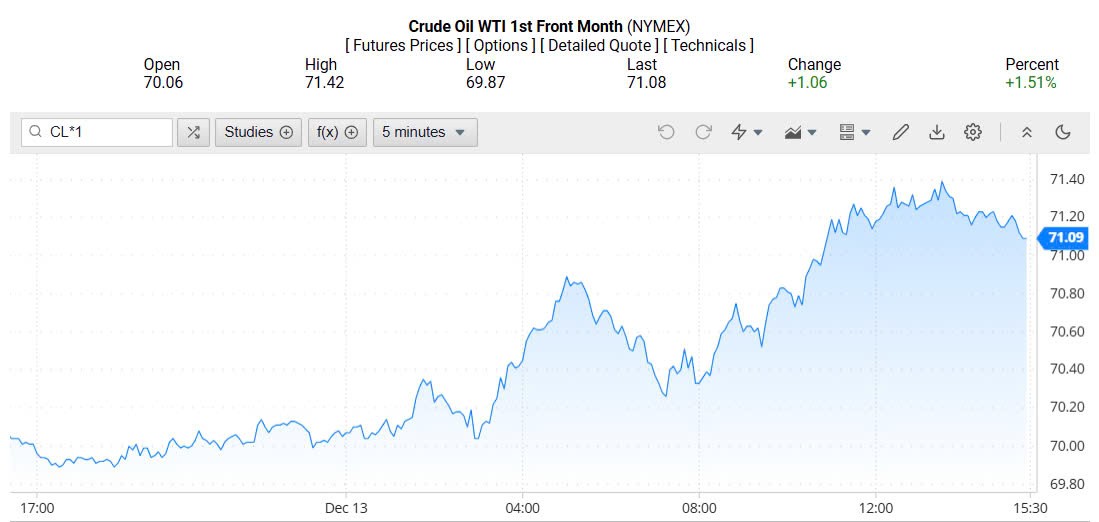Collapse the chart toolbar with double chevron
The height and width of the screenshot is (522, 1099).
coord(1026,132)
